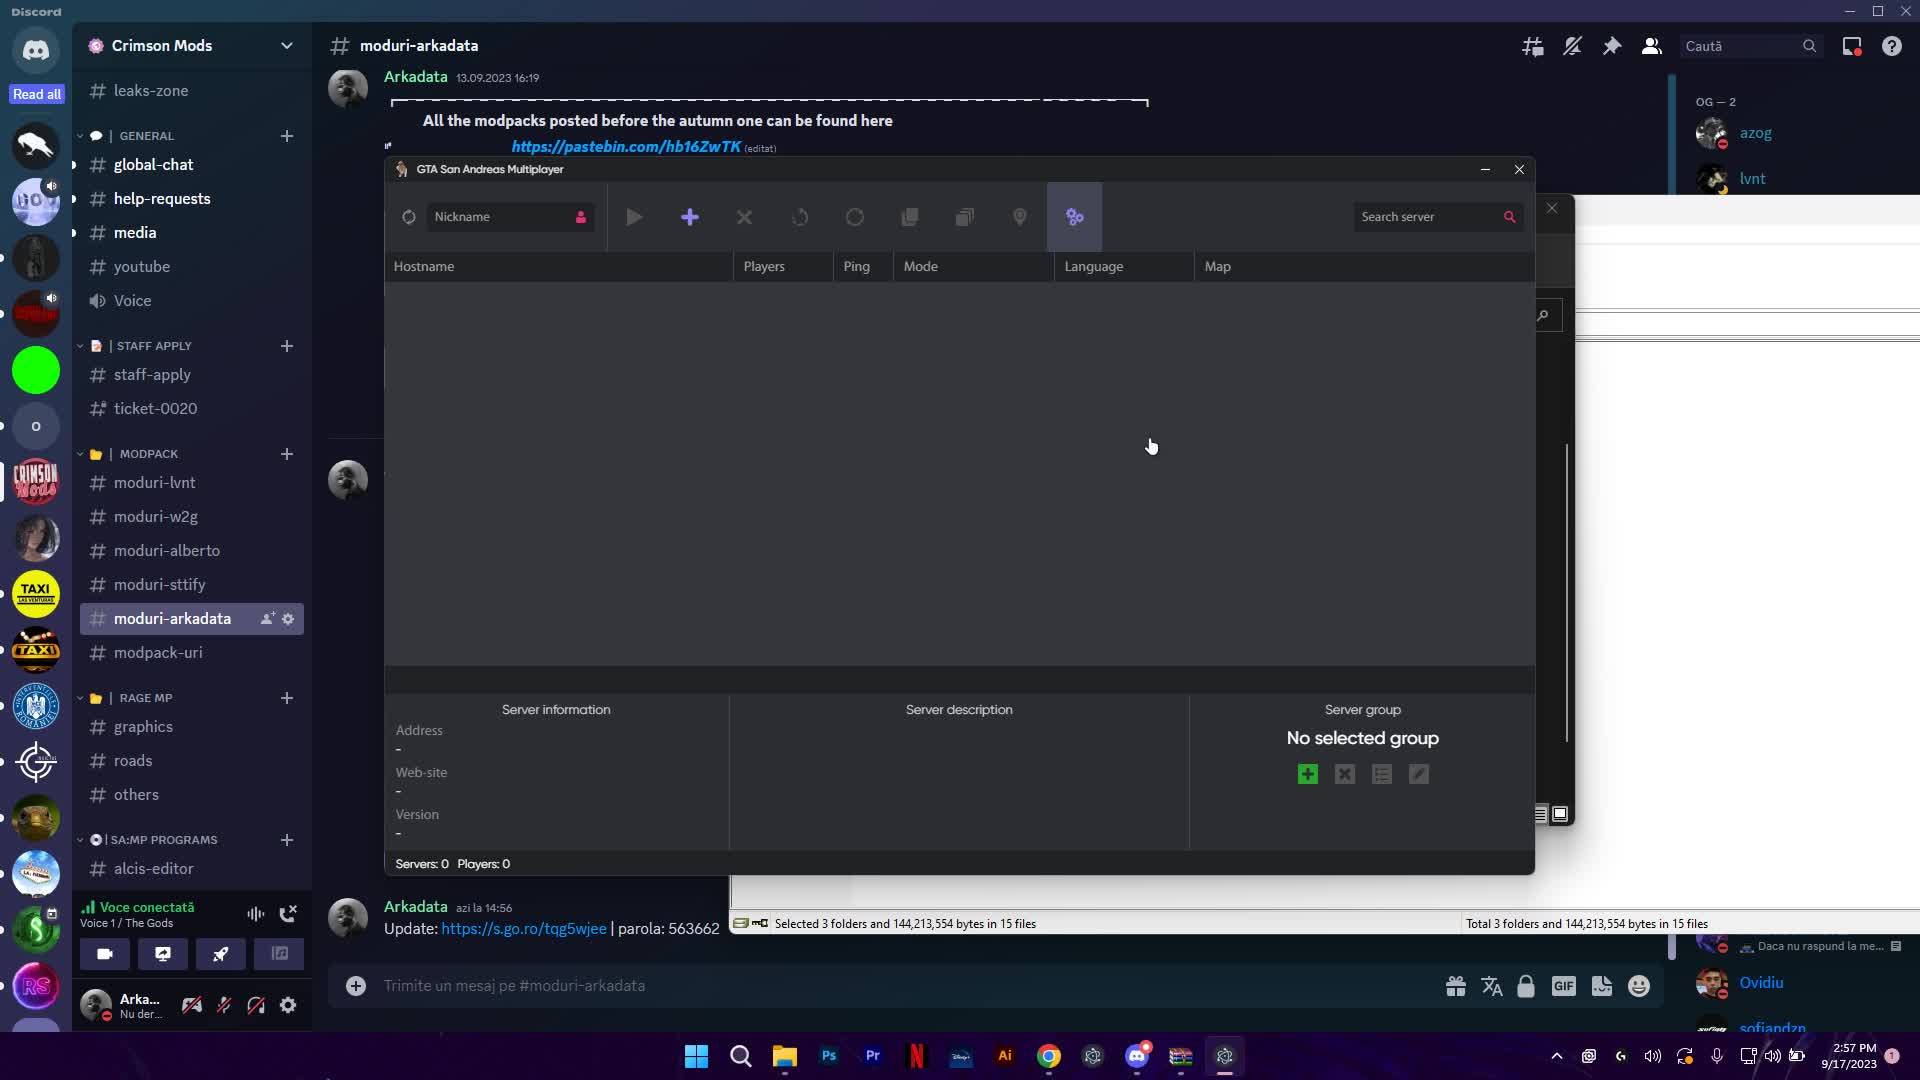The image size is (1920, 1080).
Task: Refresh the server list
Action: click(800, 217)
